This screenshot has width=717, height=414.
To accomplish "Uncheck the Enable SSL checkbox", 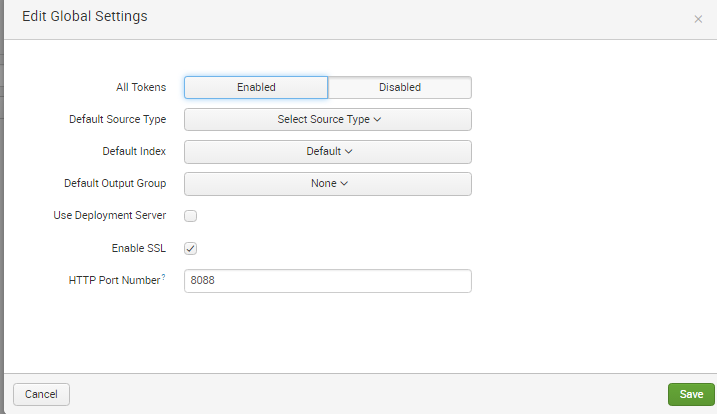I will click(x=191, y=248).
